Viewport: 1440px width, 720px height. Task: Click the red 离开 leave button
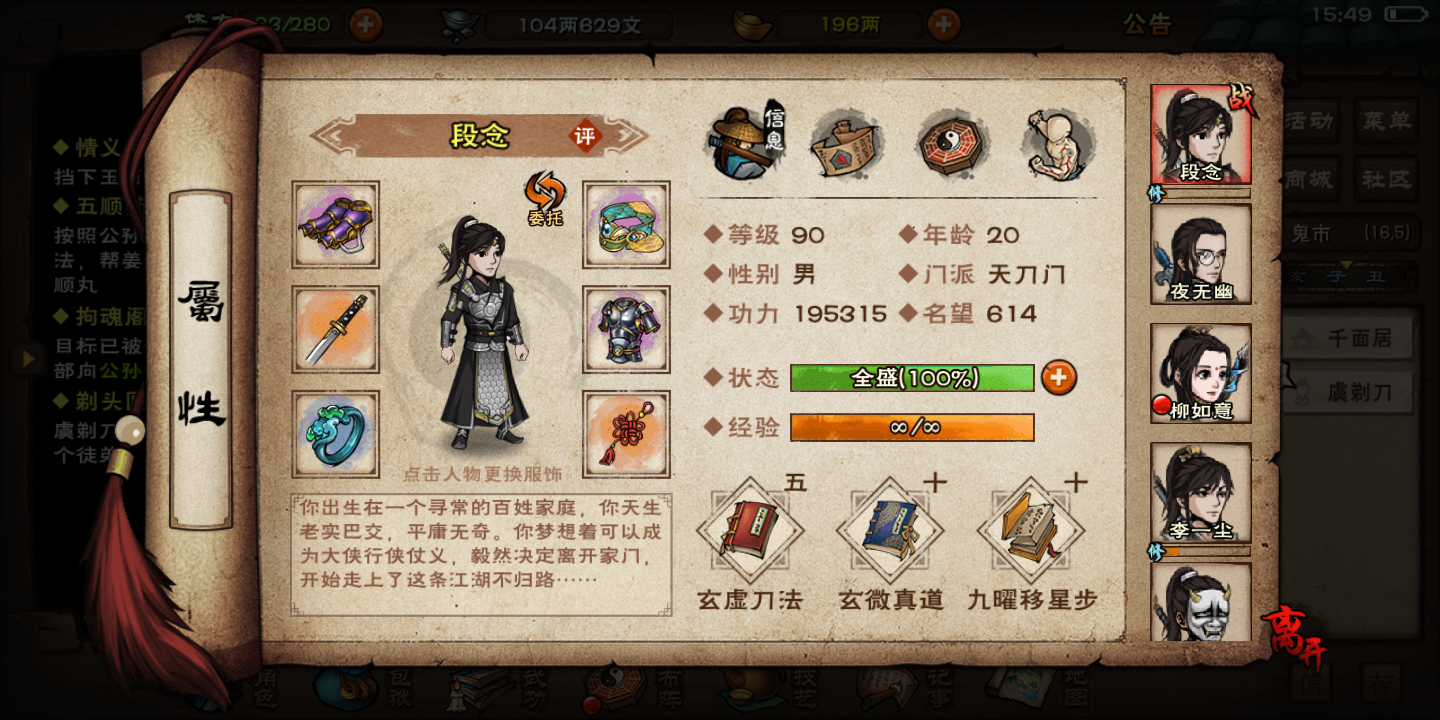(1297, 638)
